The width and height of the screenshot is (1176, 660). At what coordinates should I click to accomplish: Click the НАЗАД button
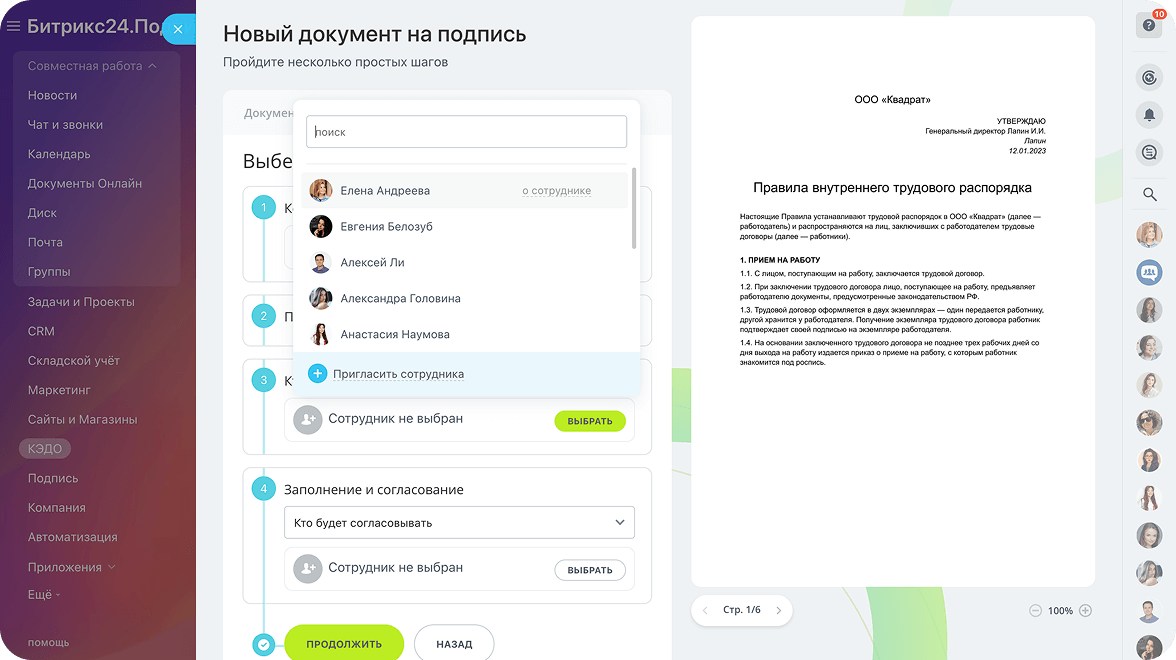[x=454, y=644]
